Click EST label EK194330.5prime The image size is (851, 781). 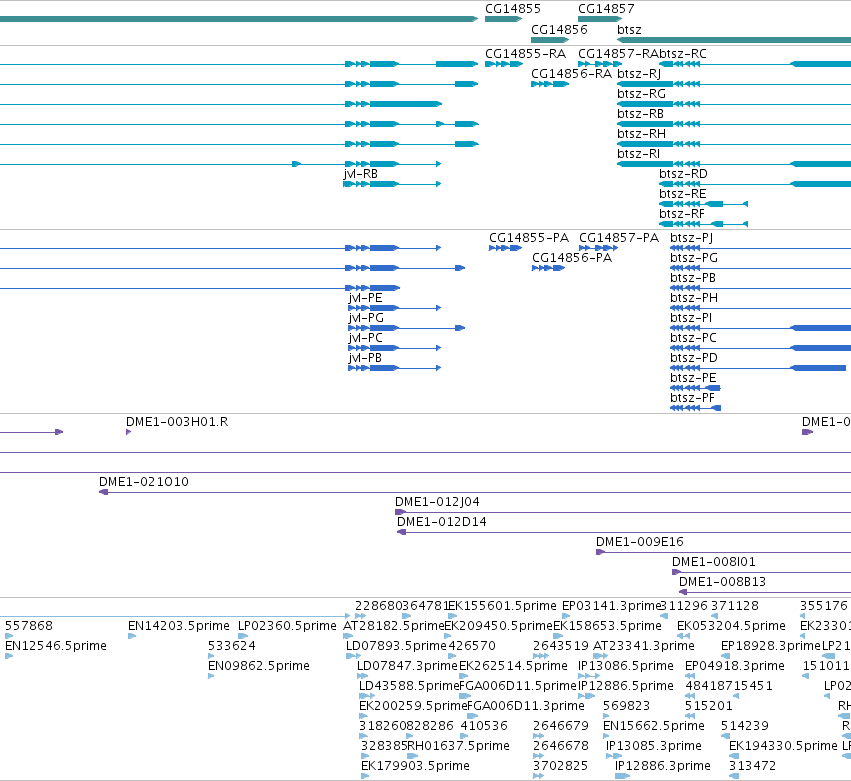784,747
